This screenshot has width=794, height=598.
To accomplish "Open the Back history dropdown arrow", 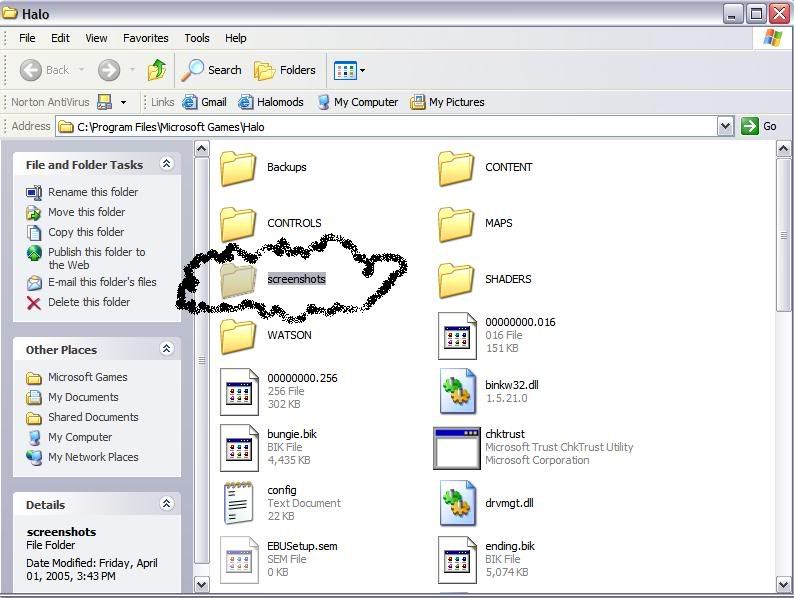I will point(82,70).
